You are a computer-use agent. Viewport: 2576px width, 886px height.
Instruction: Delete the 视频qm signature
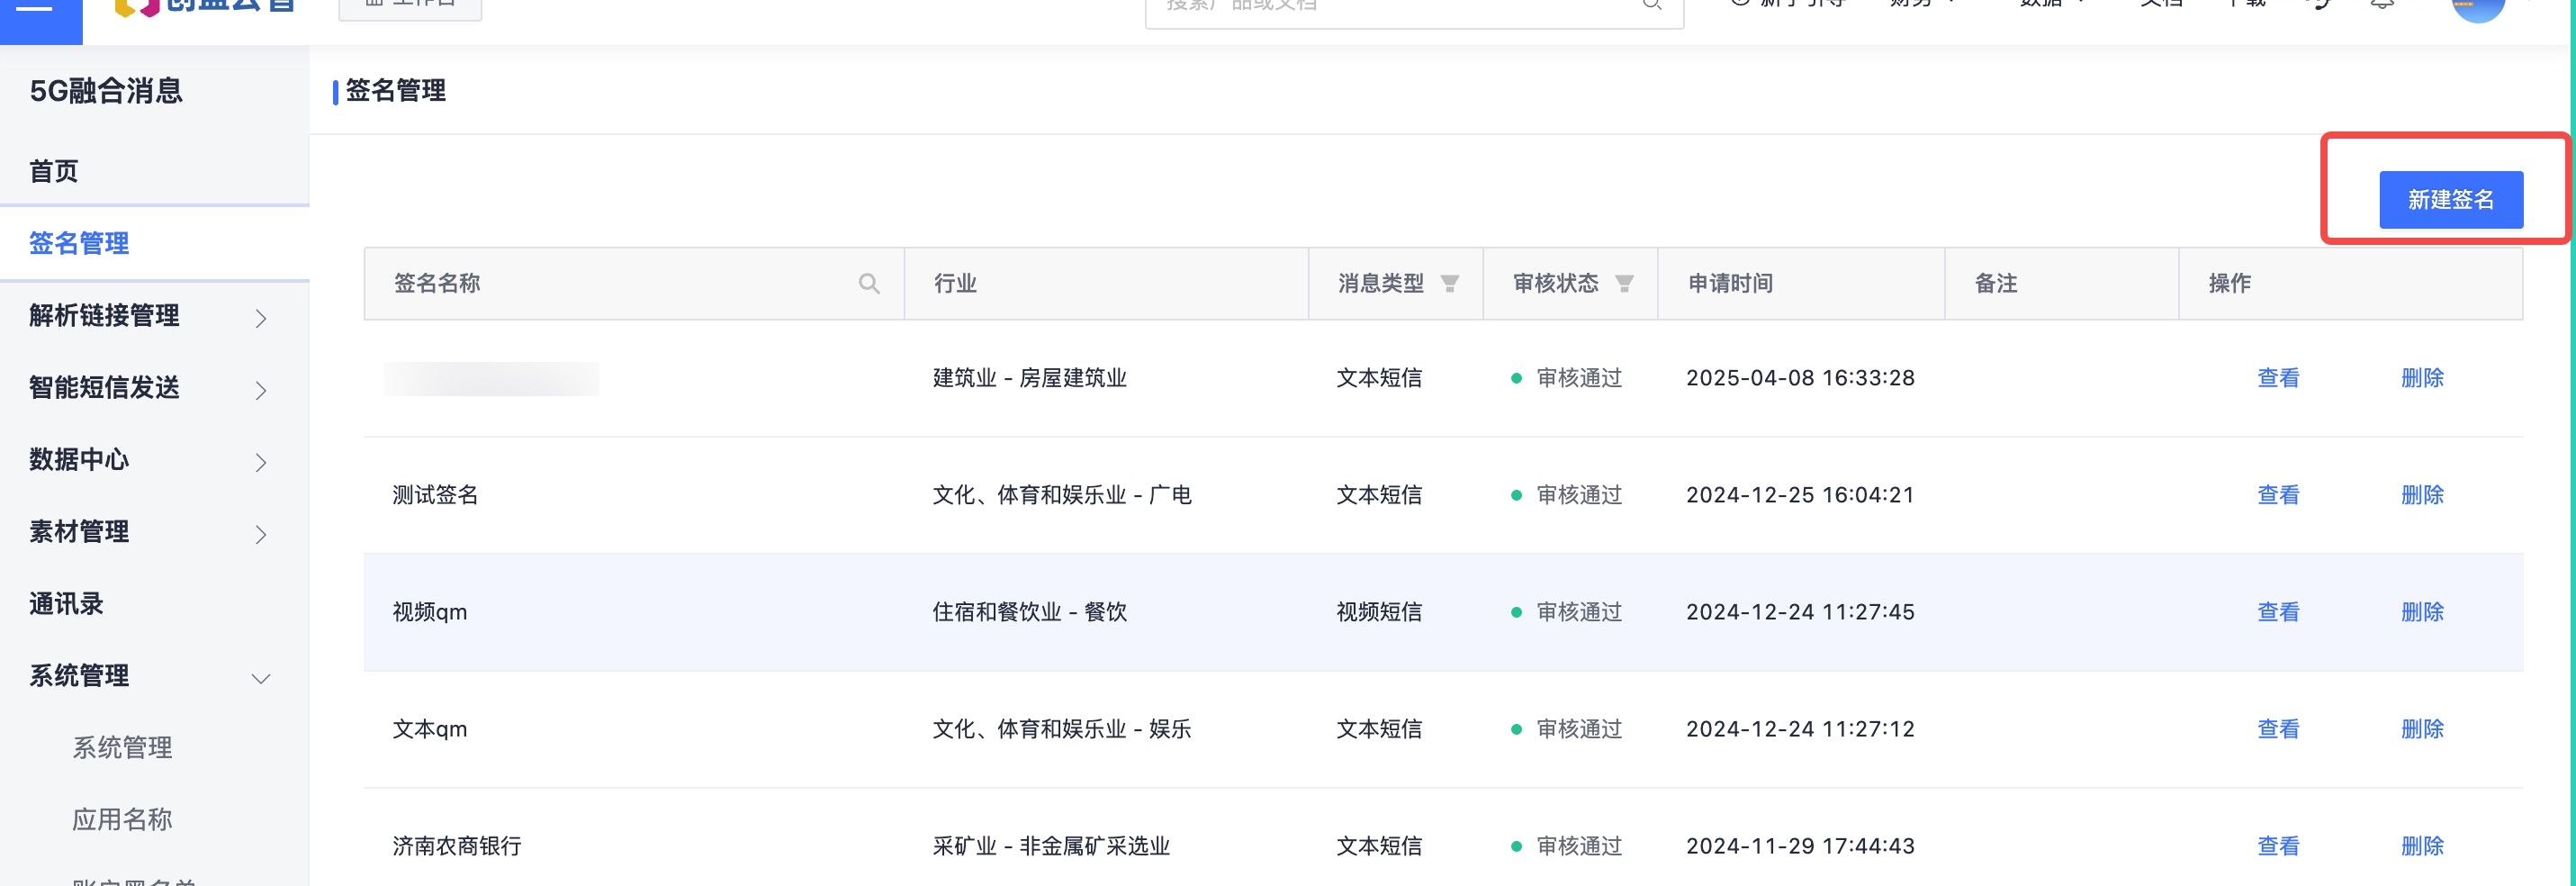pos(2421,612)
